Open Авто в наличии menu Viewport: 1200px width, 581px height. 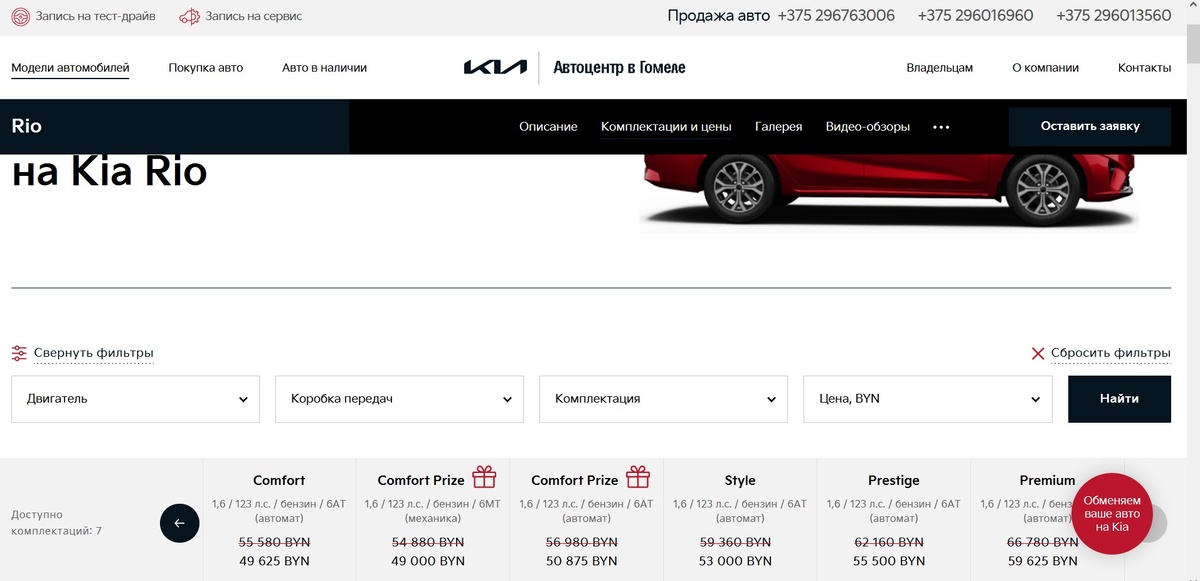[x=324, y=68]
